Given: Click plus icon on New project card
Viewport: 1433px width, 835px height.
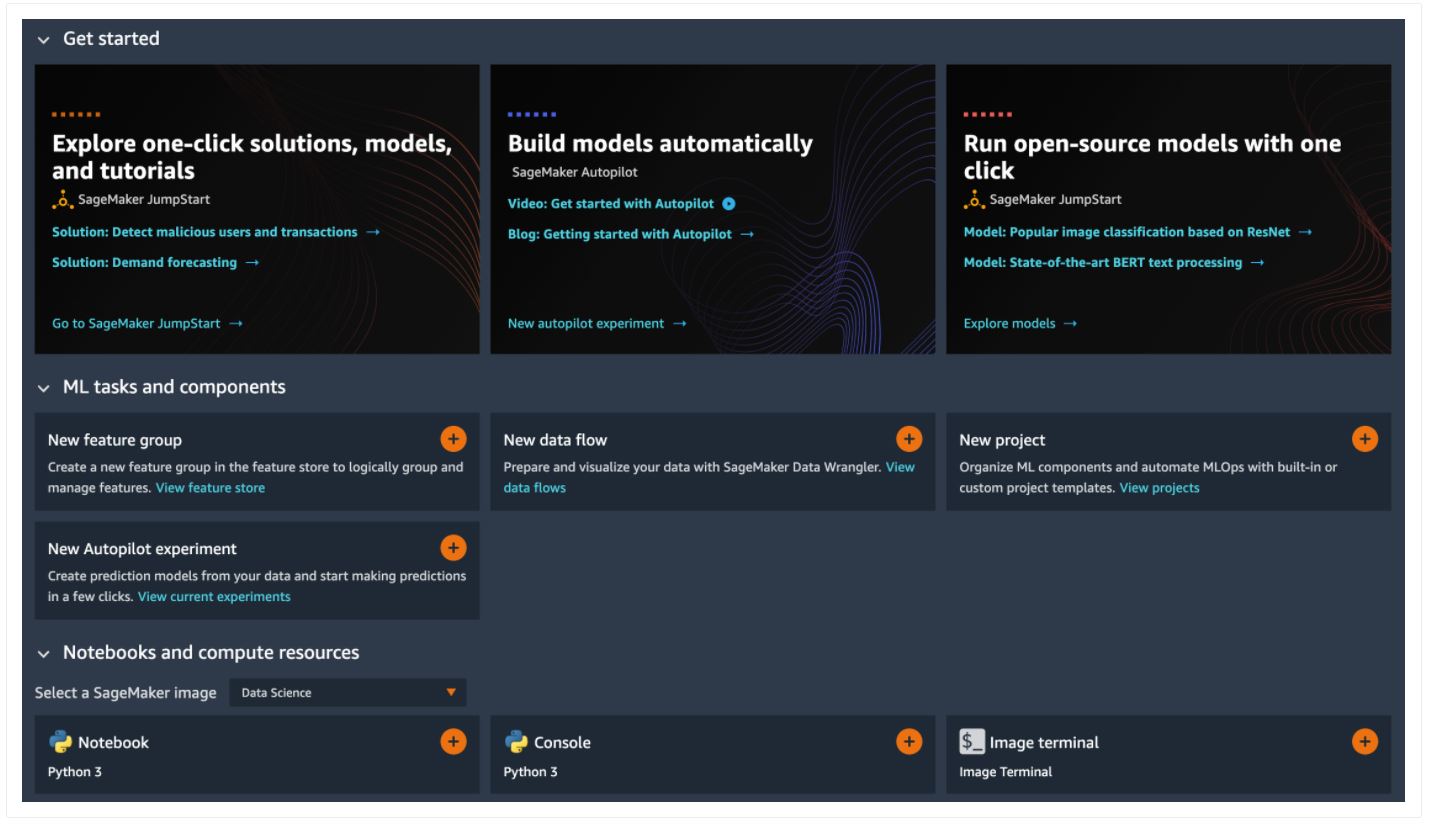Looking at the screenshot, I should (1365, 439).
